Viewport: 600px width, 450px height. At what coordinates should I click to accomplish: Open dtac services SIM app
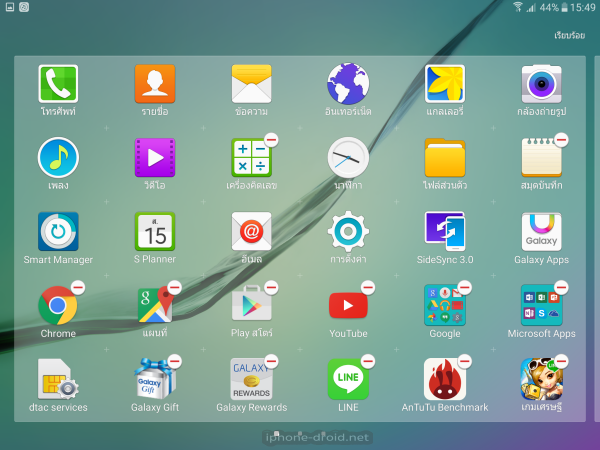pos(58,379)
